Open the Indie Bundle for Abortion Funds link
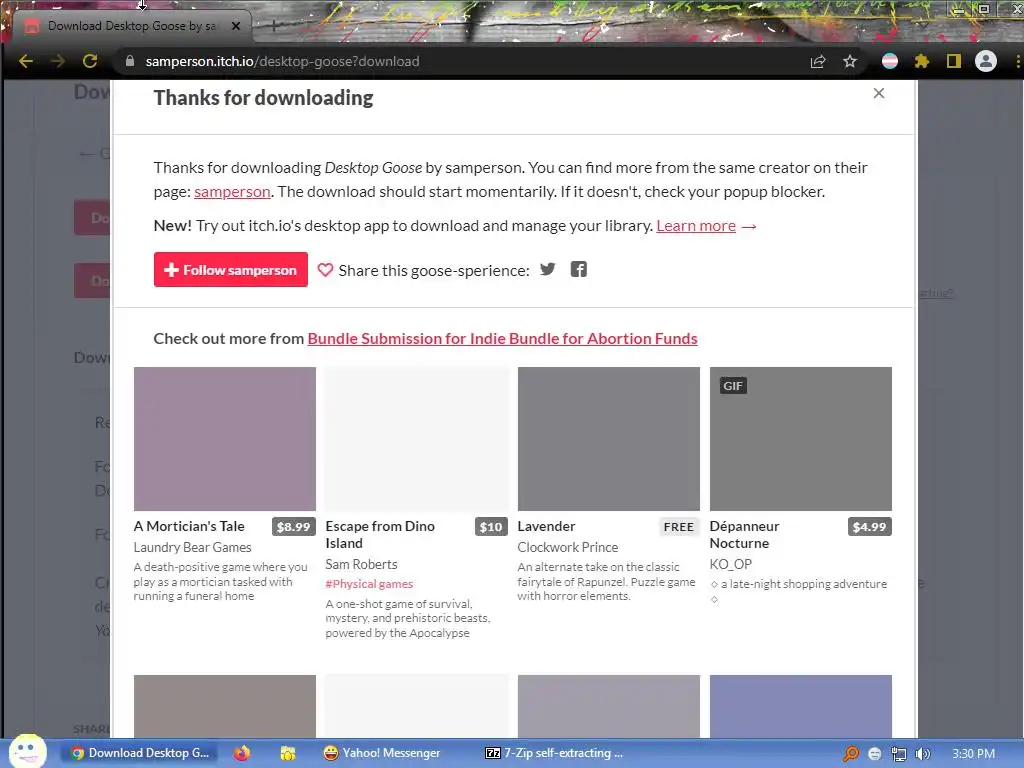The width and height of the screenshot is (1024, 768). (x=502, y=338)
